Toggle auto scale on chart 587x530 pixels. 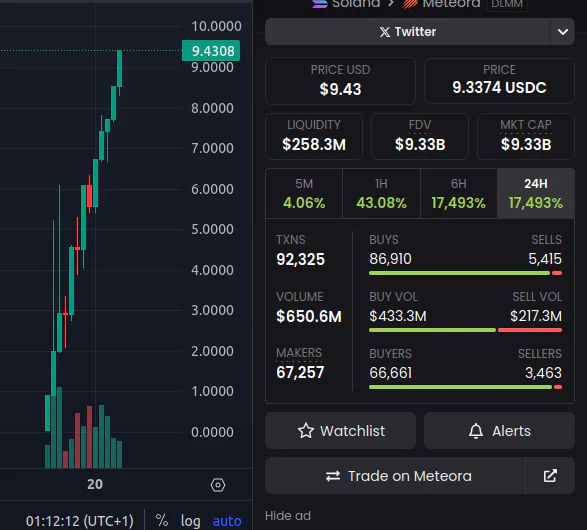[x=227, y=521]
